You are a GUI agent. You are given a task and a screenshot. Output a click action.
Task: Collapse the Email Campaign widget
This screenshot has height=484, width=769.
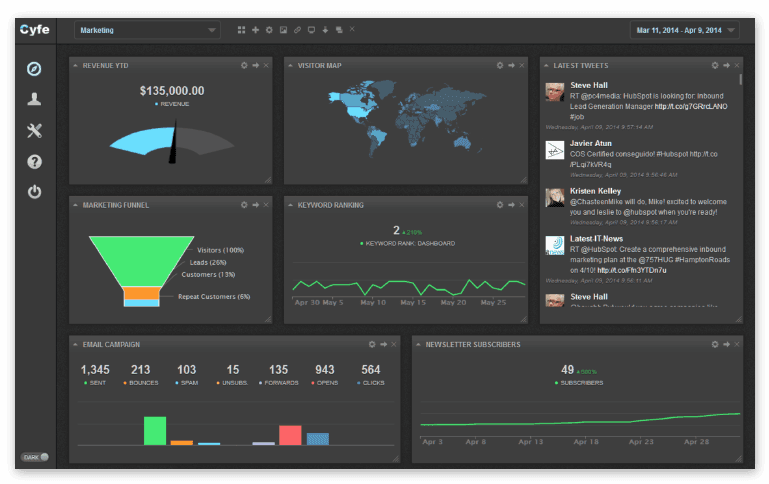pos(75,344)
